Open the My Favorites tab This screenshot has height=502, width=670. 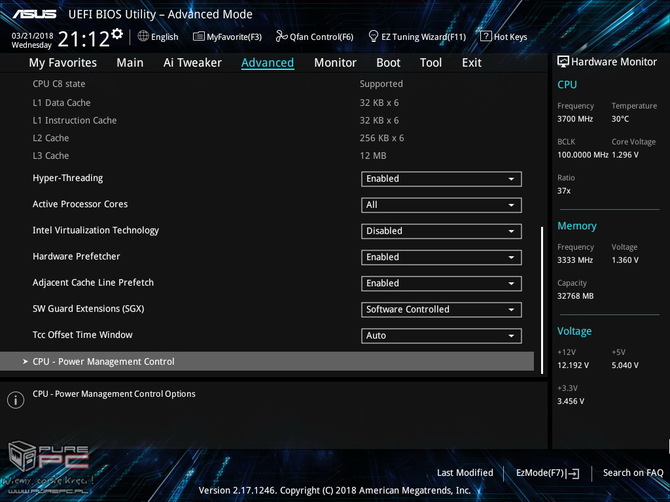pyautogui.click(x=63, y=63)
